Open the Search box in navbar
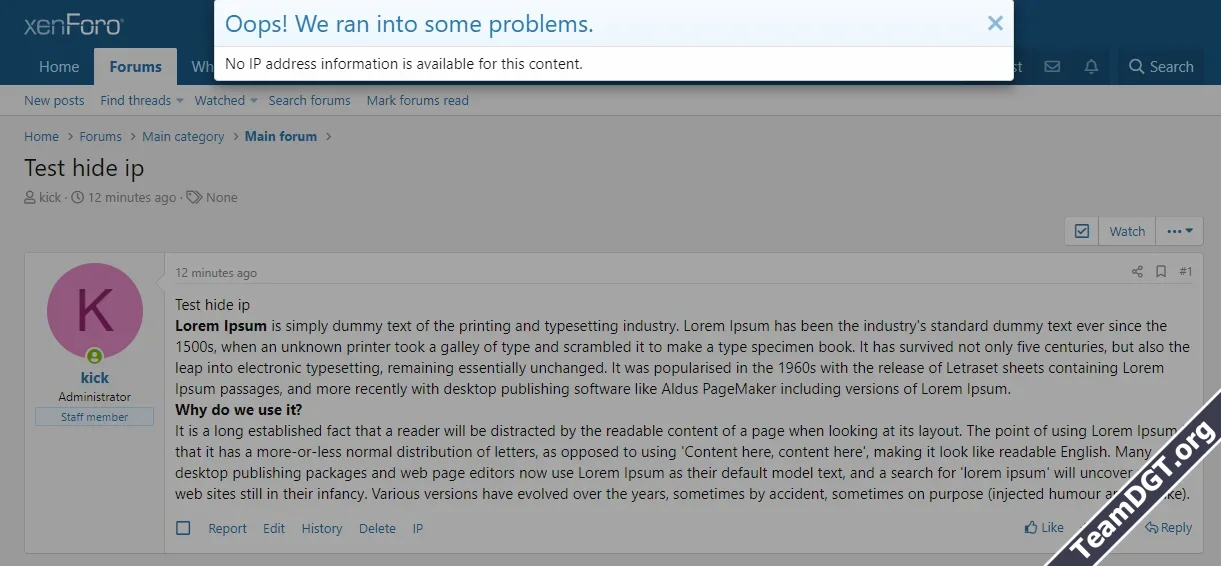The height and width of the screenshot is (566, 1221). click(1161, 67)
